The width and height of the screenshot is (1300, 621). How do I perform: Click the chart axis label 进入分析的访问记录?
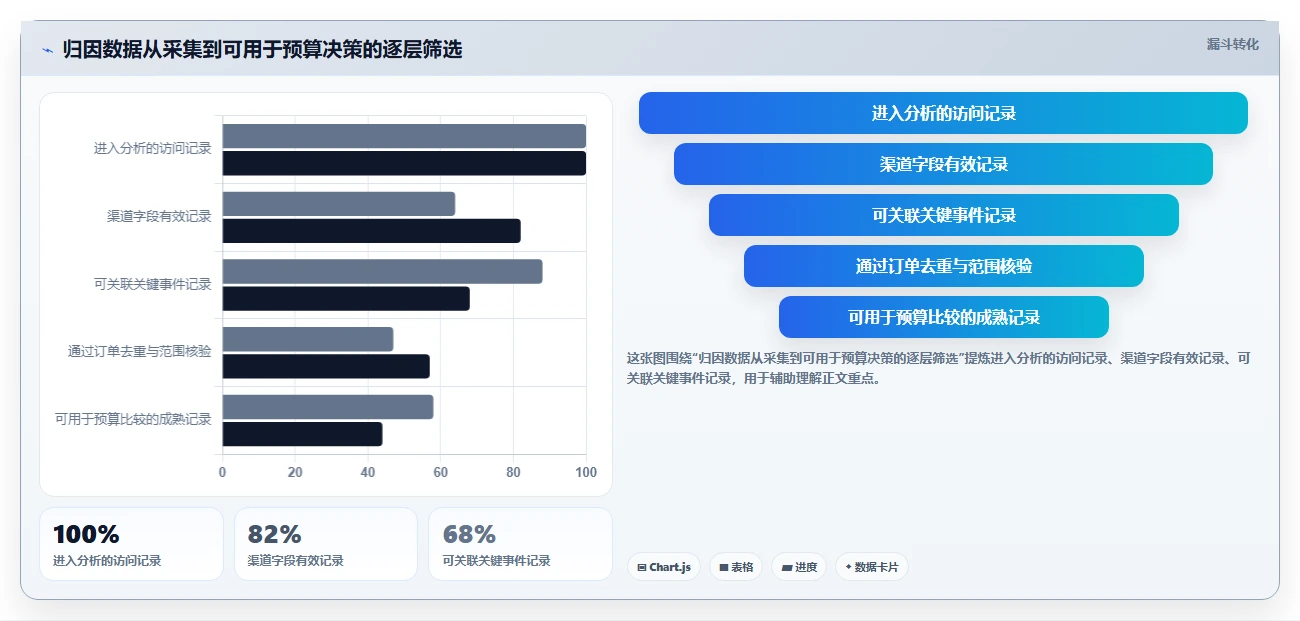(153, 149)
